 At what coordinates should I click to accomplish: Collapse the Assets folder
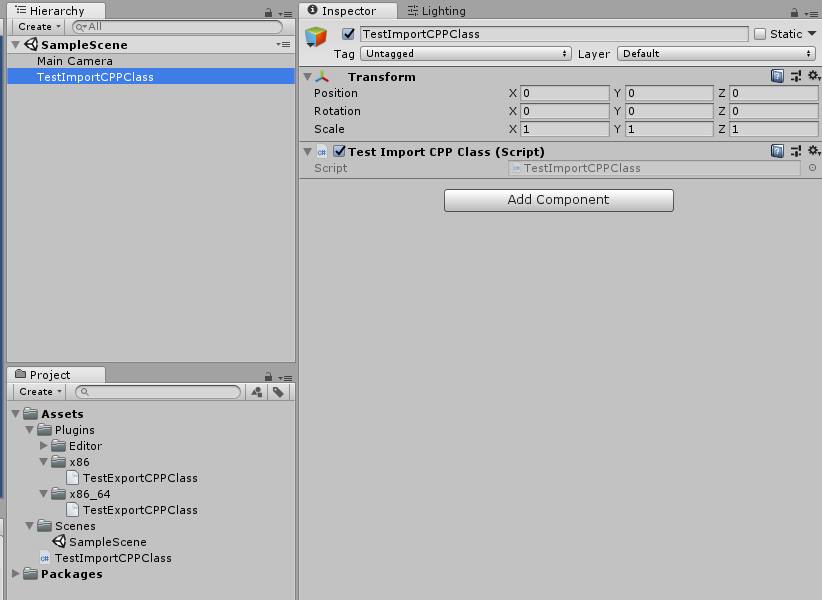(16, 414)
